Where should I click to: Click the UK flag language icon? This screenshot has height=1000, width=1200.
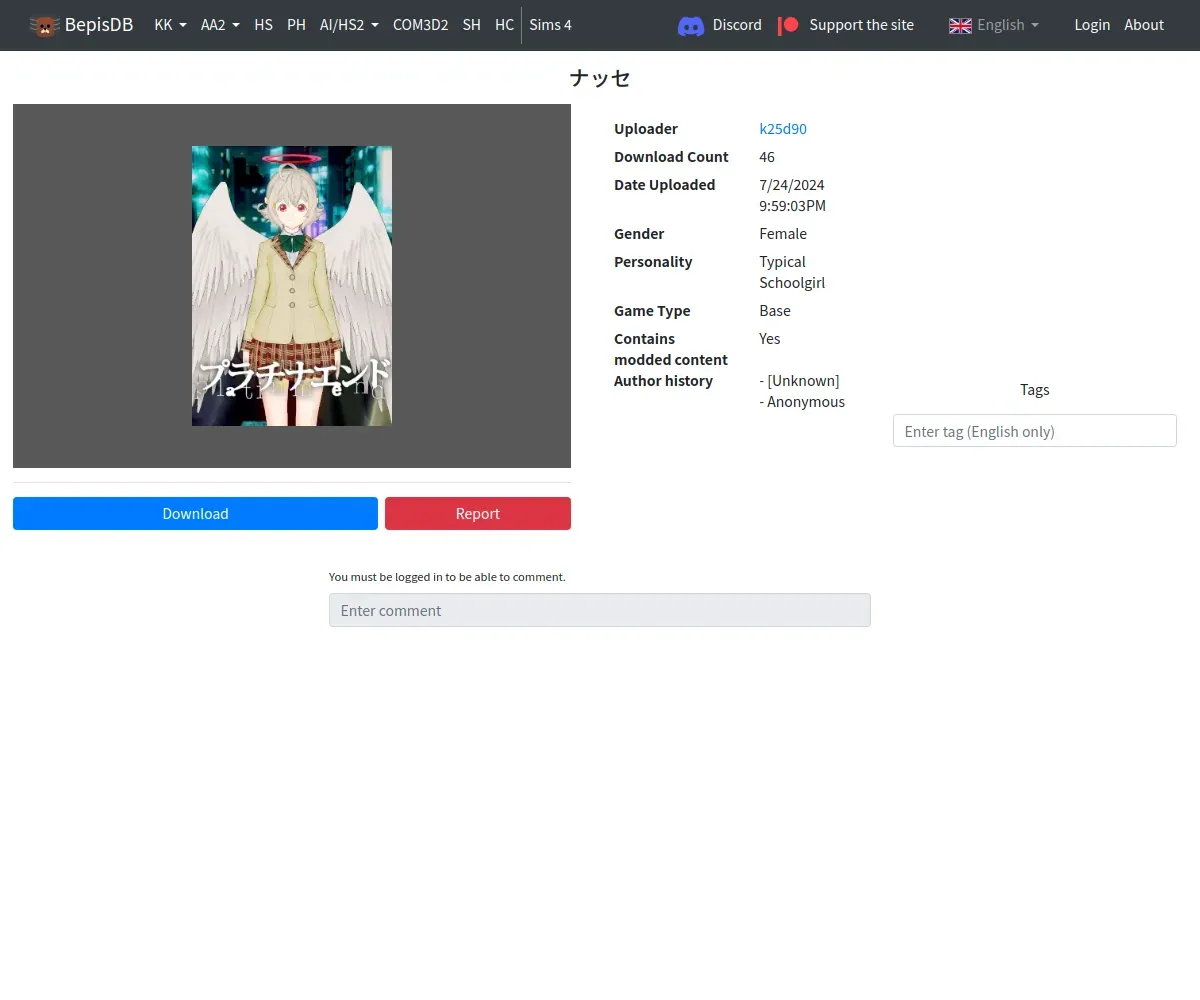pyautogui.click(x=960, y=25)
